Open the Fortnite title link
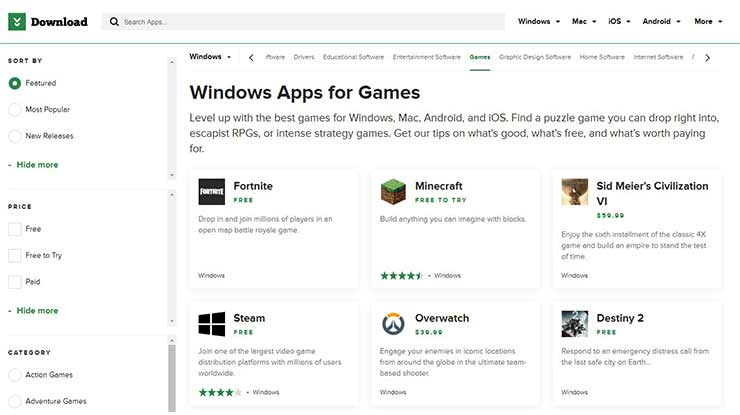 [x=253, y=186]
